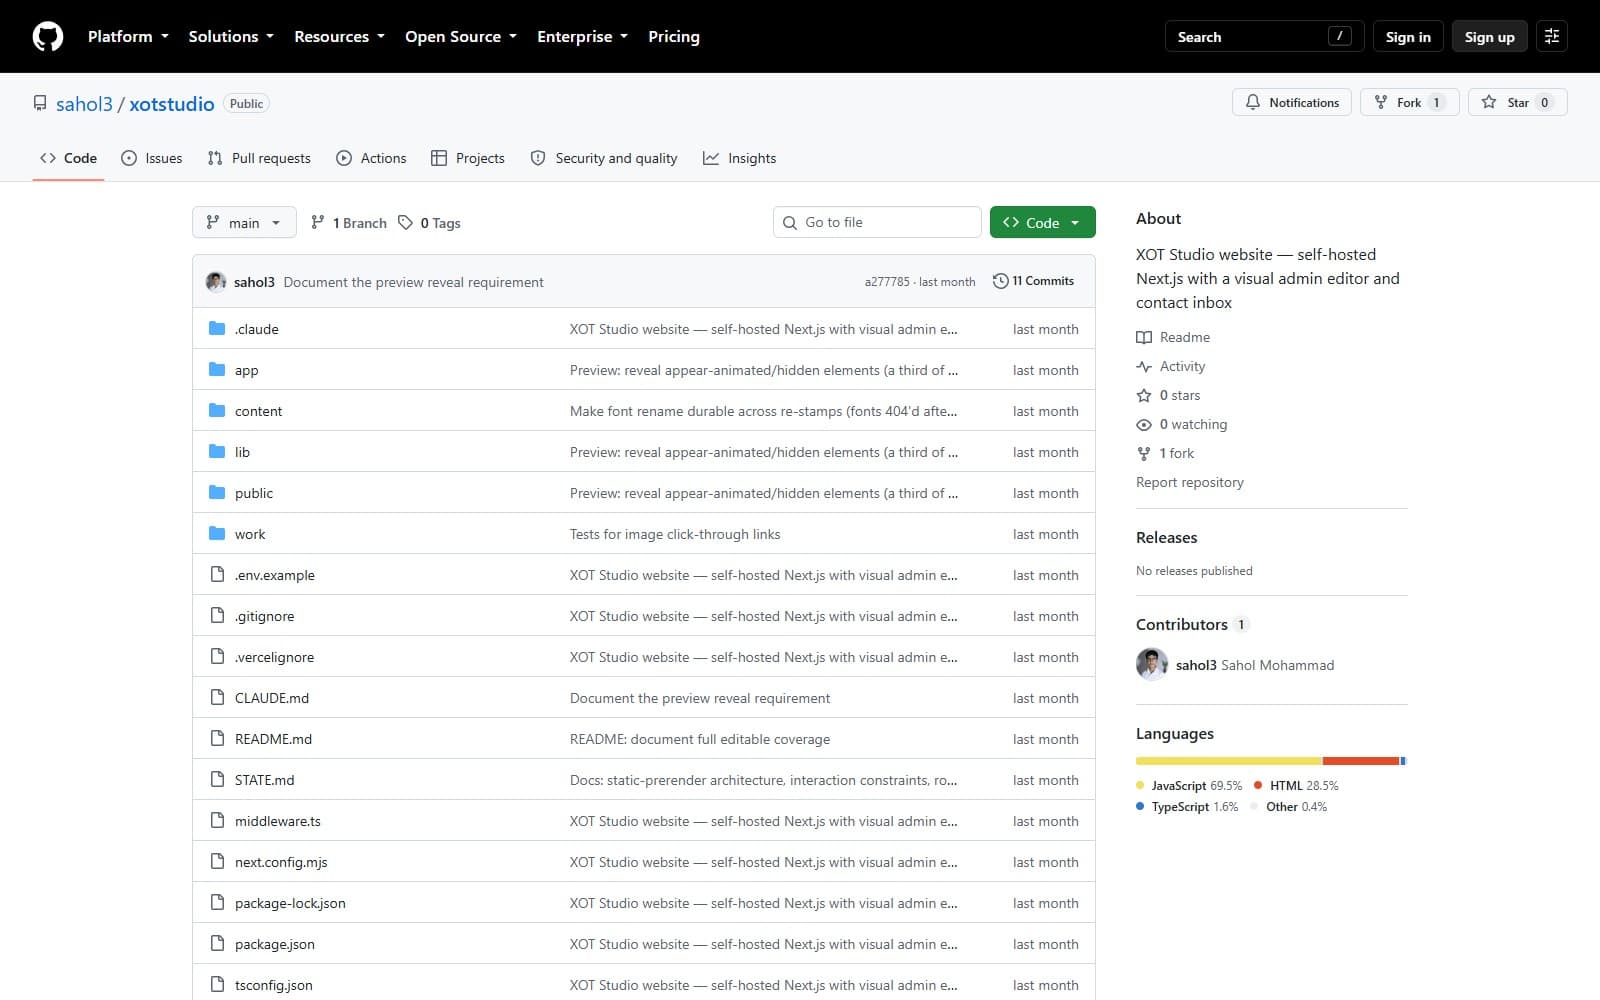Click the JavaScript segment of language bar
Image resolution: width=1600 pixels, height=1000 pixels.
point(1229,761)
